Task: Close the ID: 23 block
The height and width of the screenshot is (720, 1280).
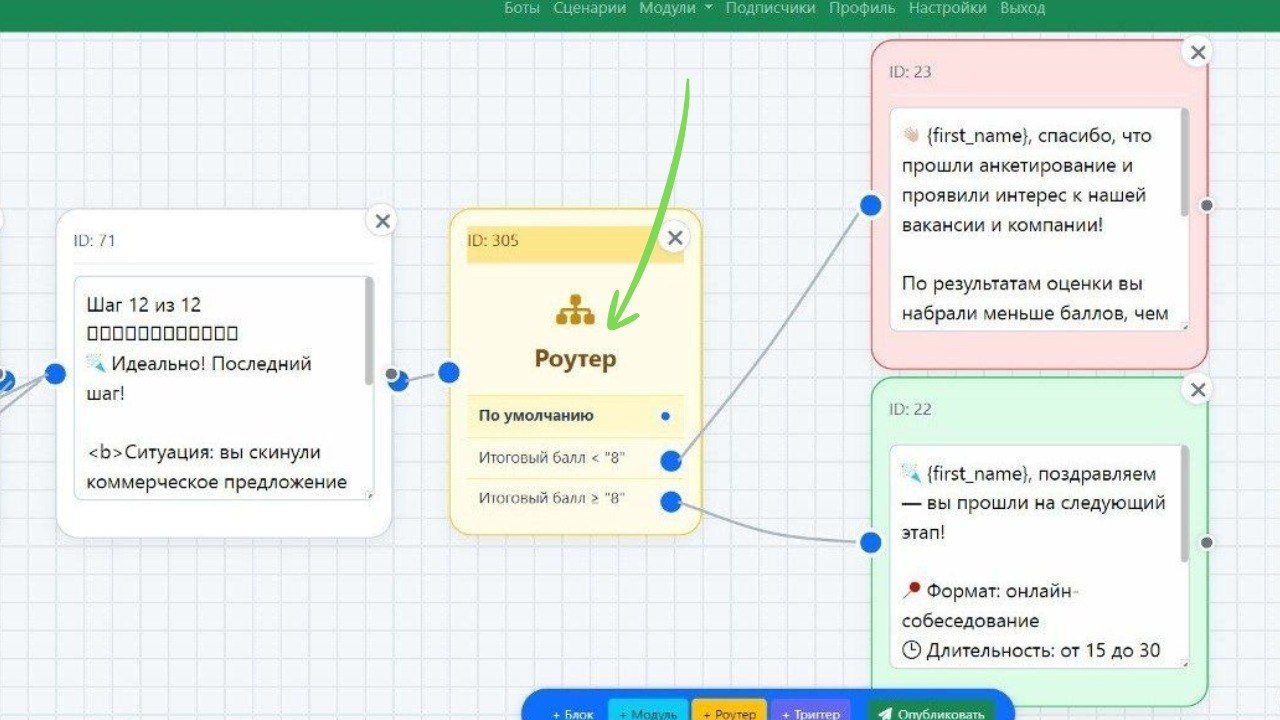Action: click(x=1198, y=52)
